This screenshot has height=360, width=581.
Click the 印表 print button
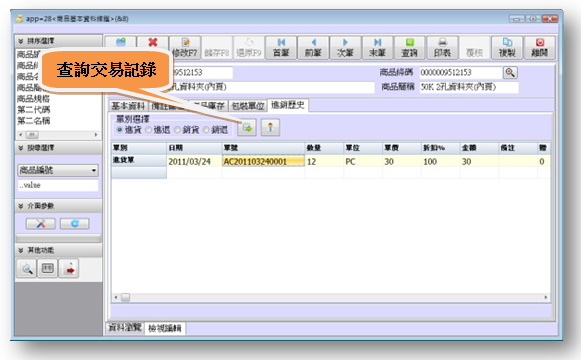click(442, 47)
